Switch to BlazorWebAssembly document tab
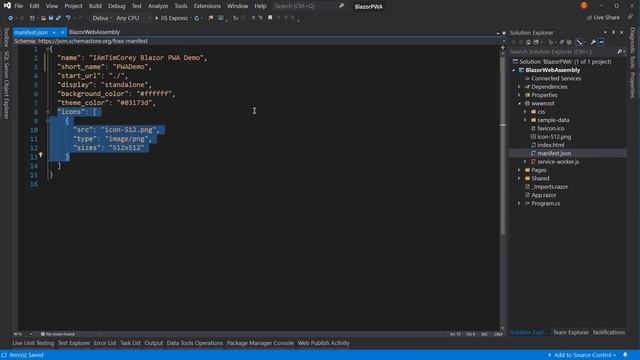 [x=94, y=32]
